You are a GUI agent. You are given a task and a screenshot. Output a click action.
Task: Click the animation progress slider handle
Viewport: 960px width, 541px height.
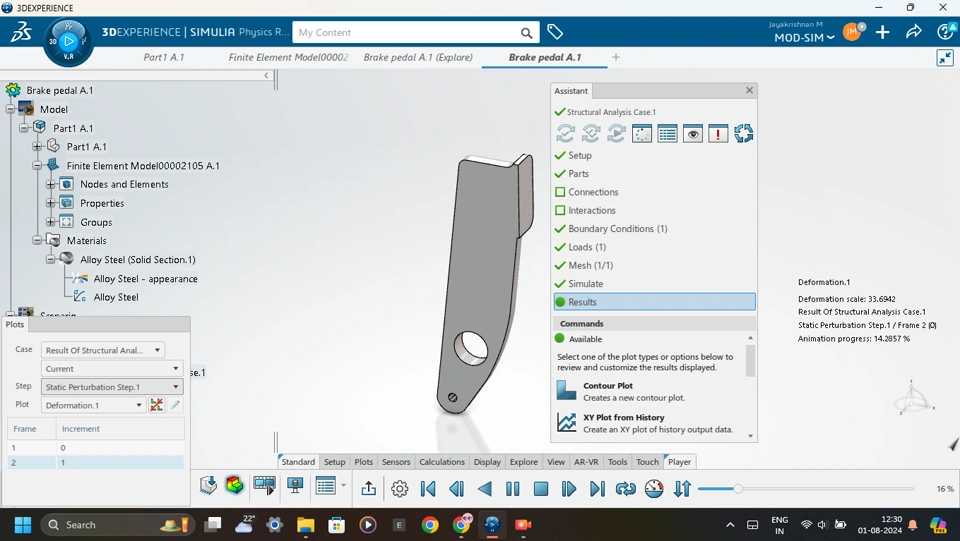[738, 489]
